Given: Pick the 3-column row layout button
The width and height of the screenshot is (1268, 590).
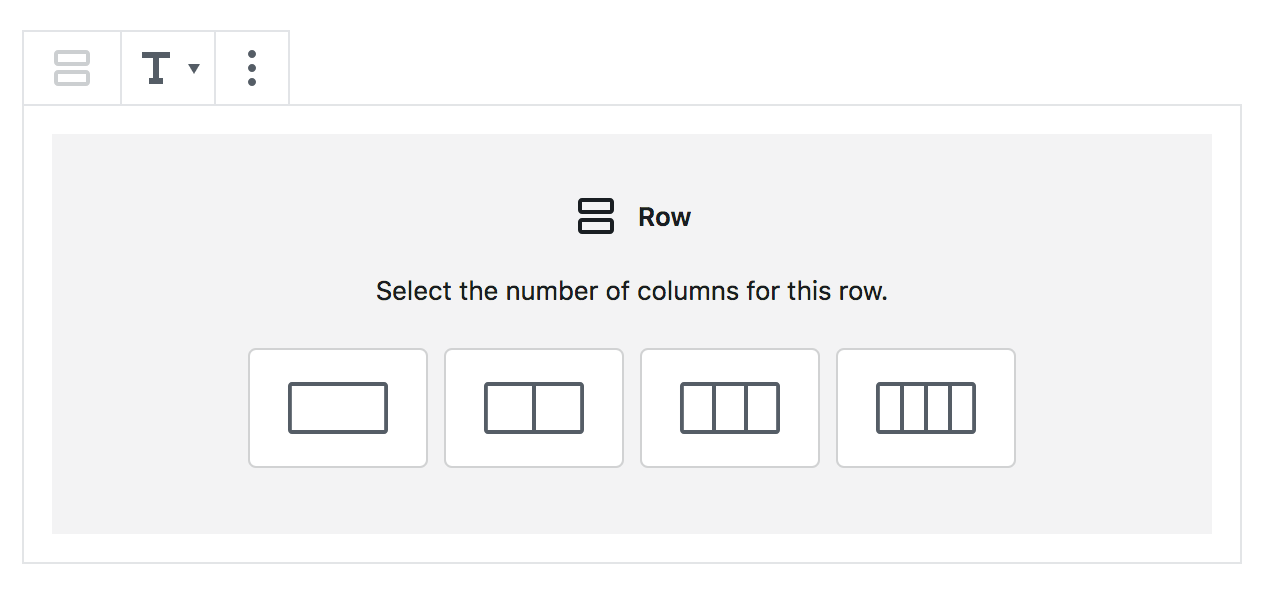Looking at the screenshot, I should [730, 408].
